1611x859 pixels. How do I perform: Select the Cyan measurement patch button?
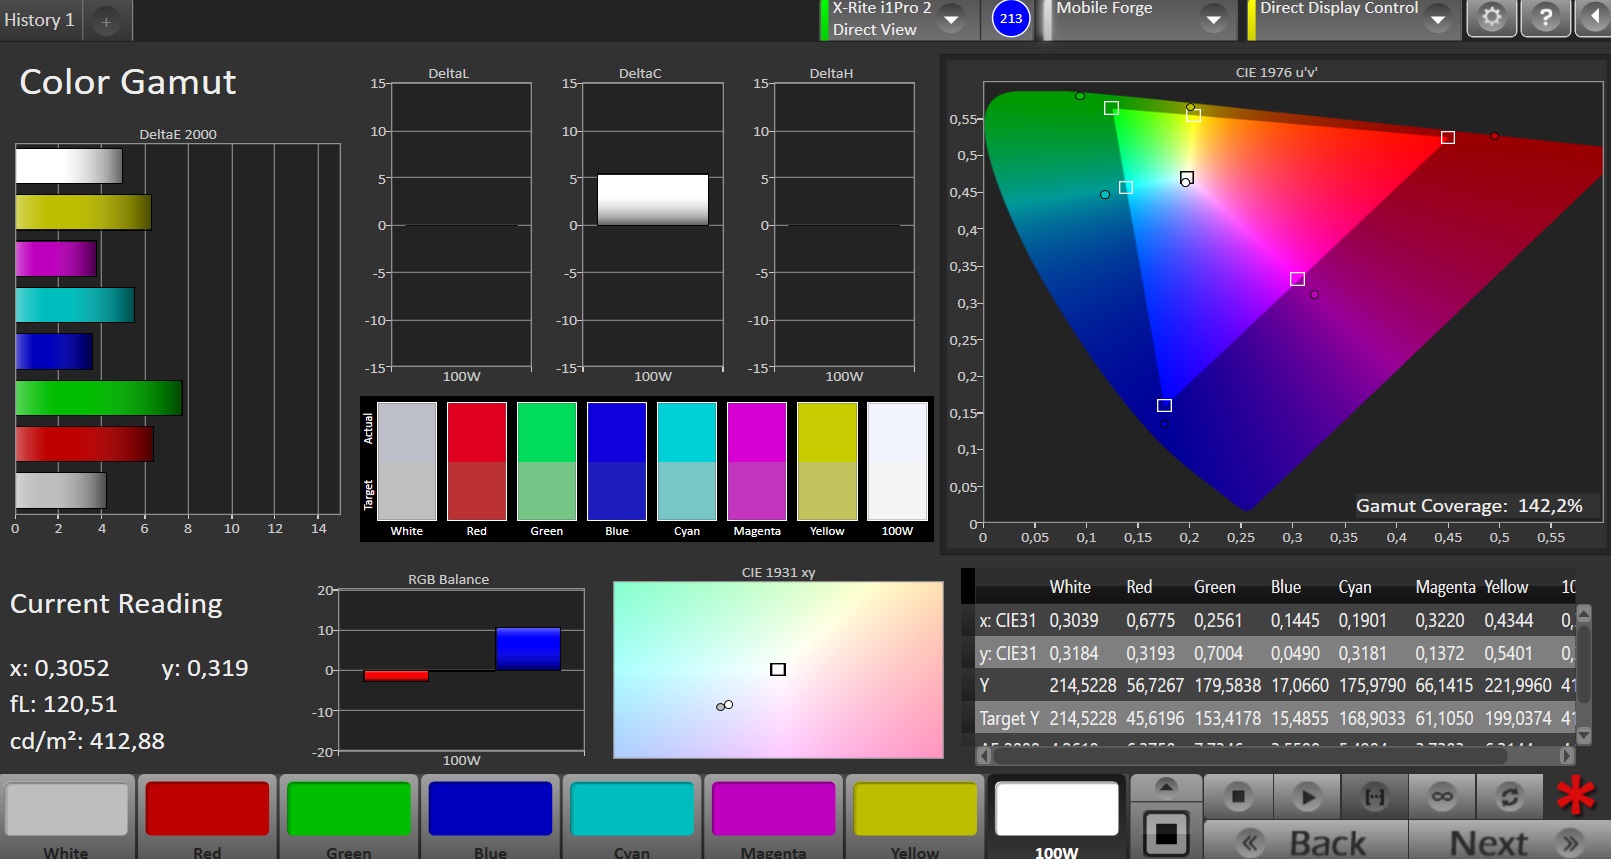632,817
